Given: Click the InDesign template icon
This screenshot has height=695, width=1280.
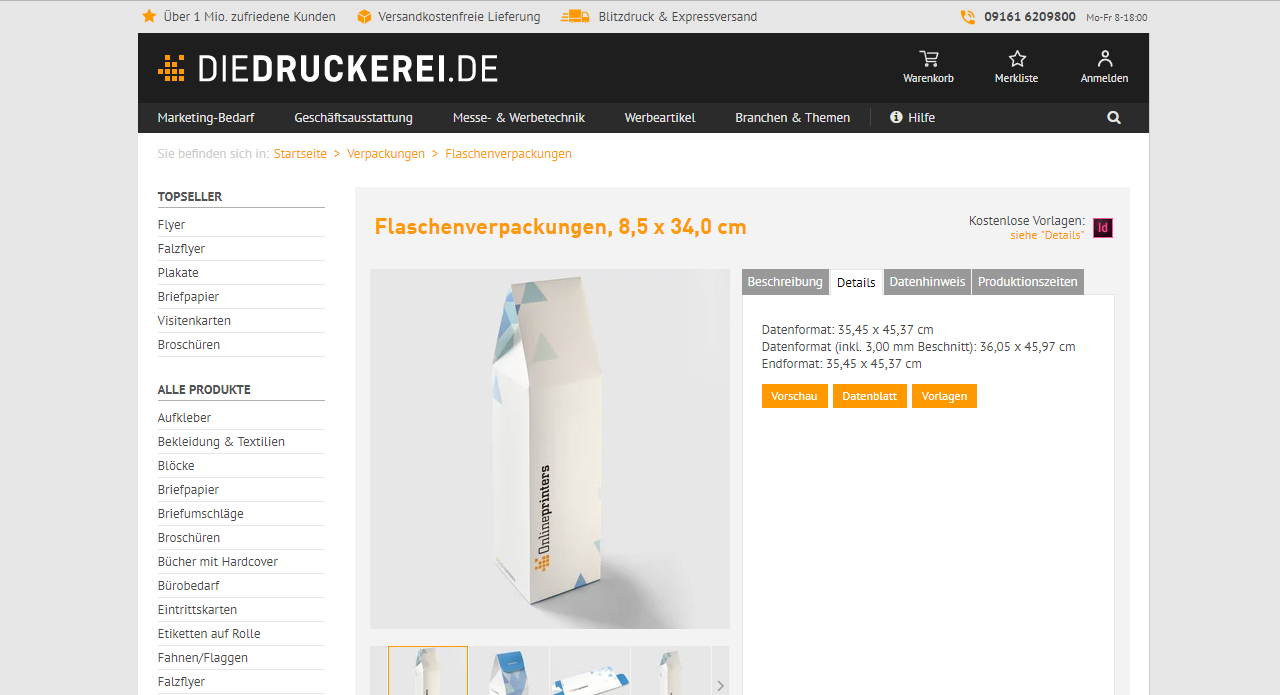Looking at the screenshot, I should click(1103, 228).
